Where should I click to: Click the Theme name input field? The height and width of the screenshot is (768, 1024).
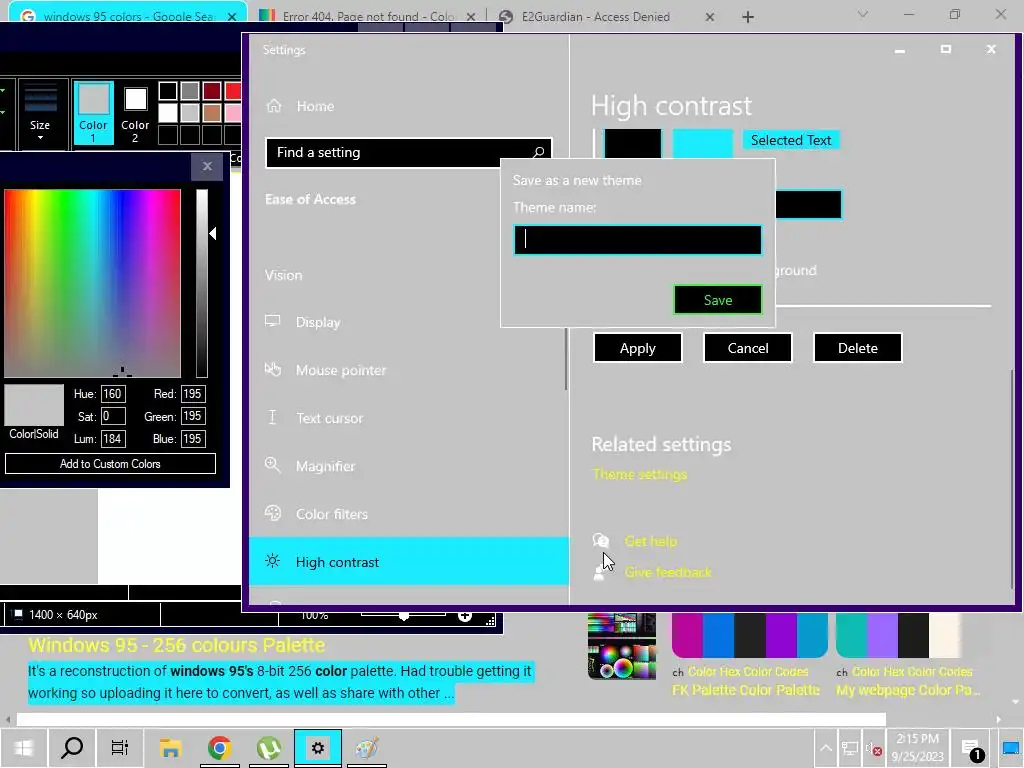click(x=637, y=240)
